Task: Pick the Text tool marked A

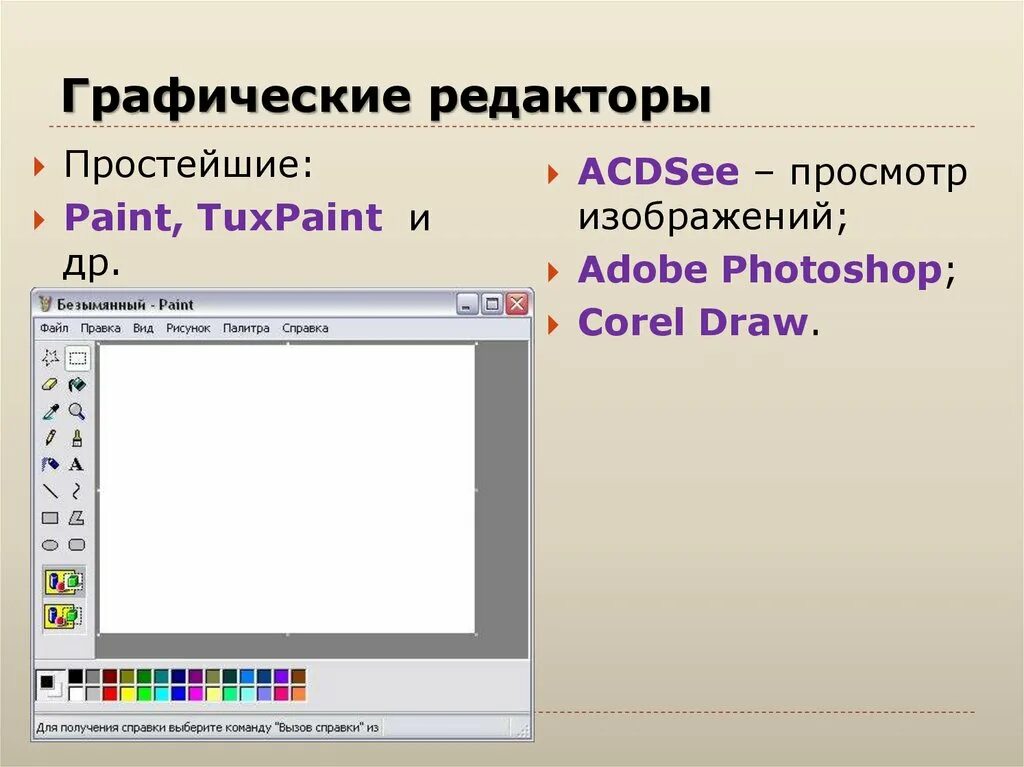Action: (x=77, y=465)
